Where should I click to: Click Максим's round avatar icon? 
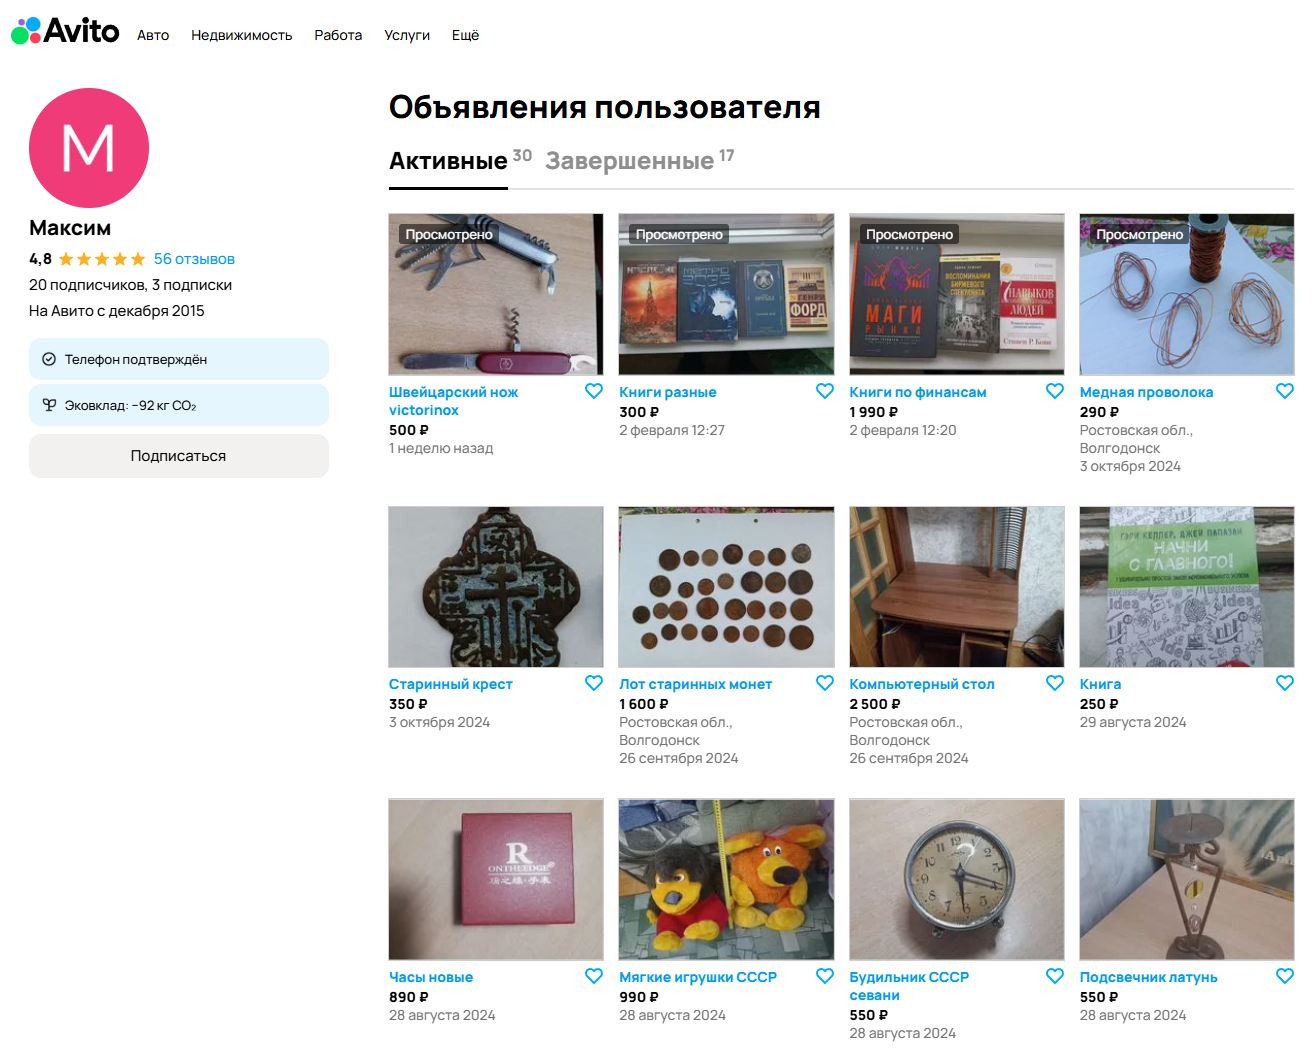89,148
